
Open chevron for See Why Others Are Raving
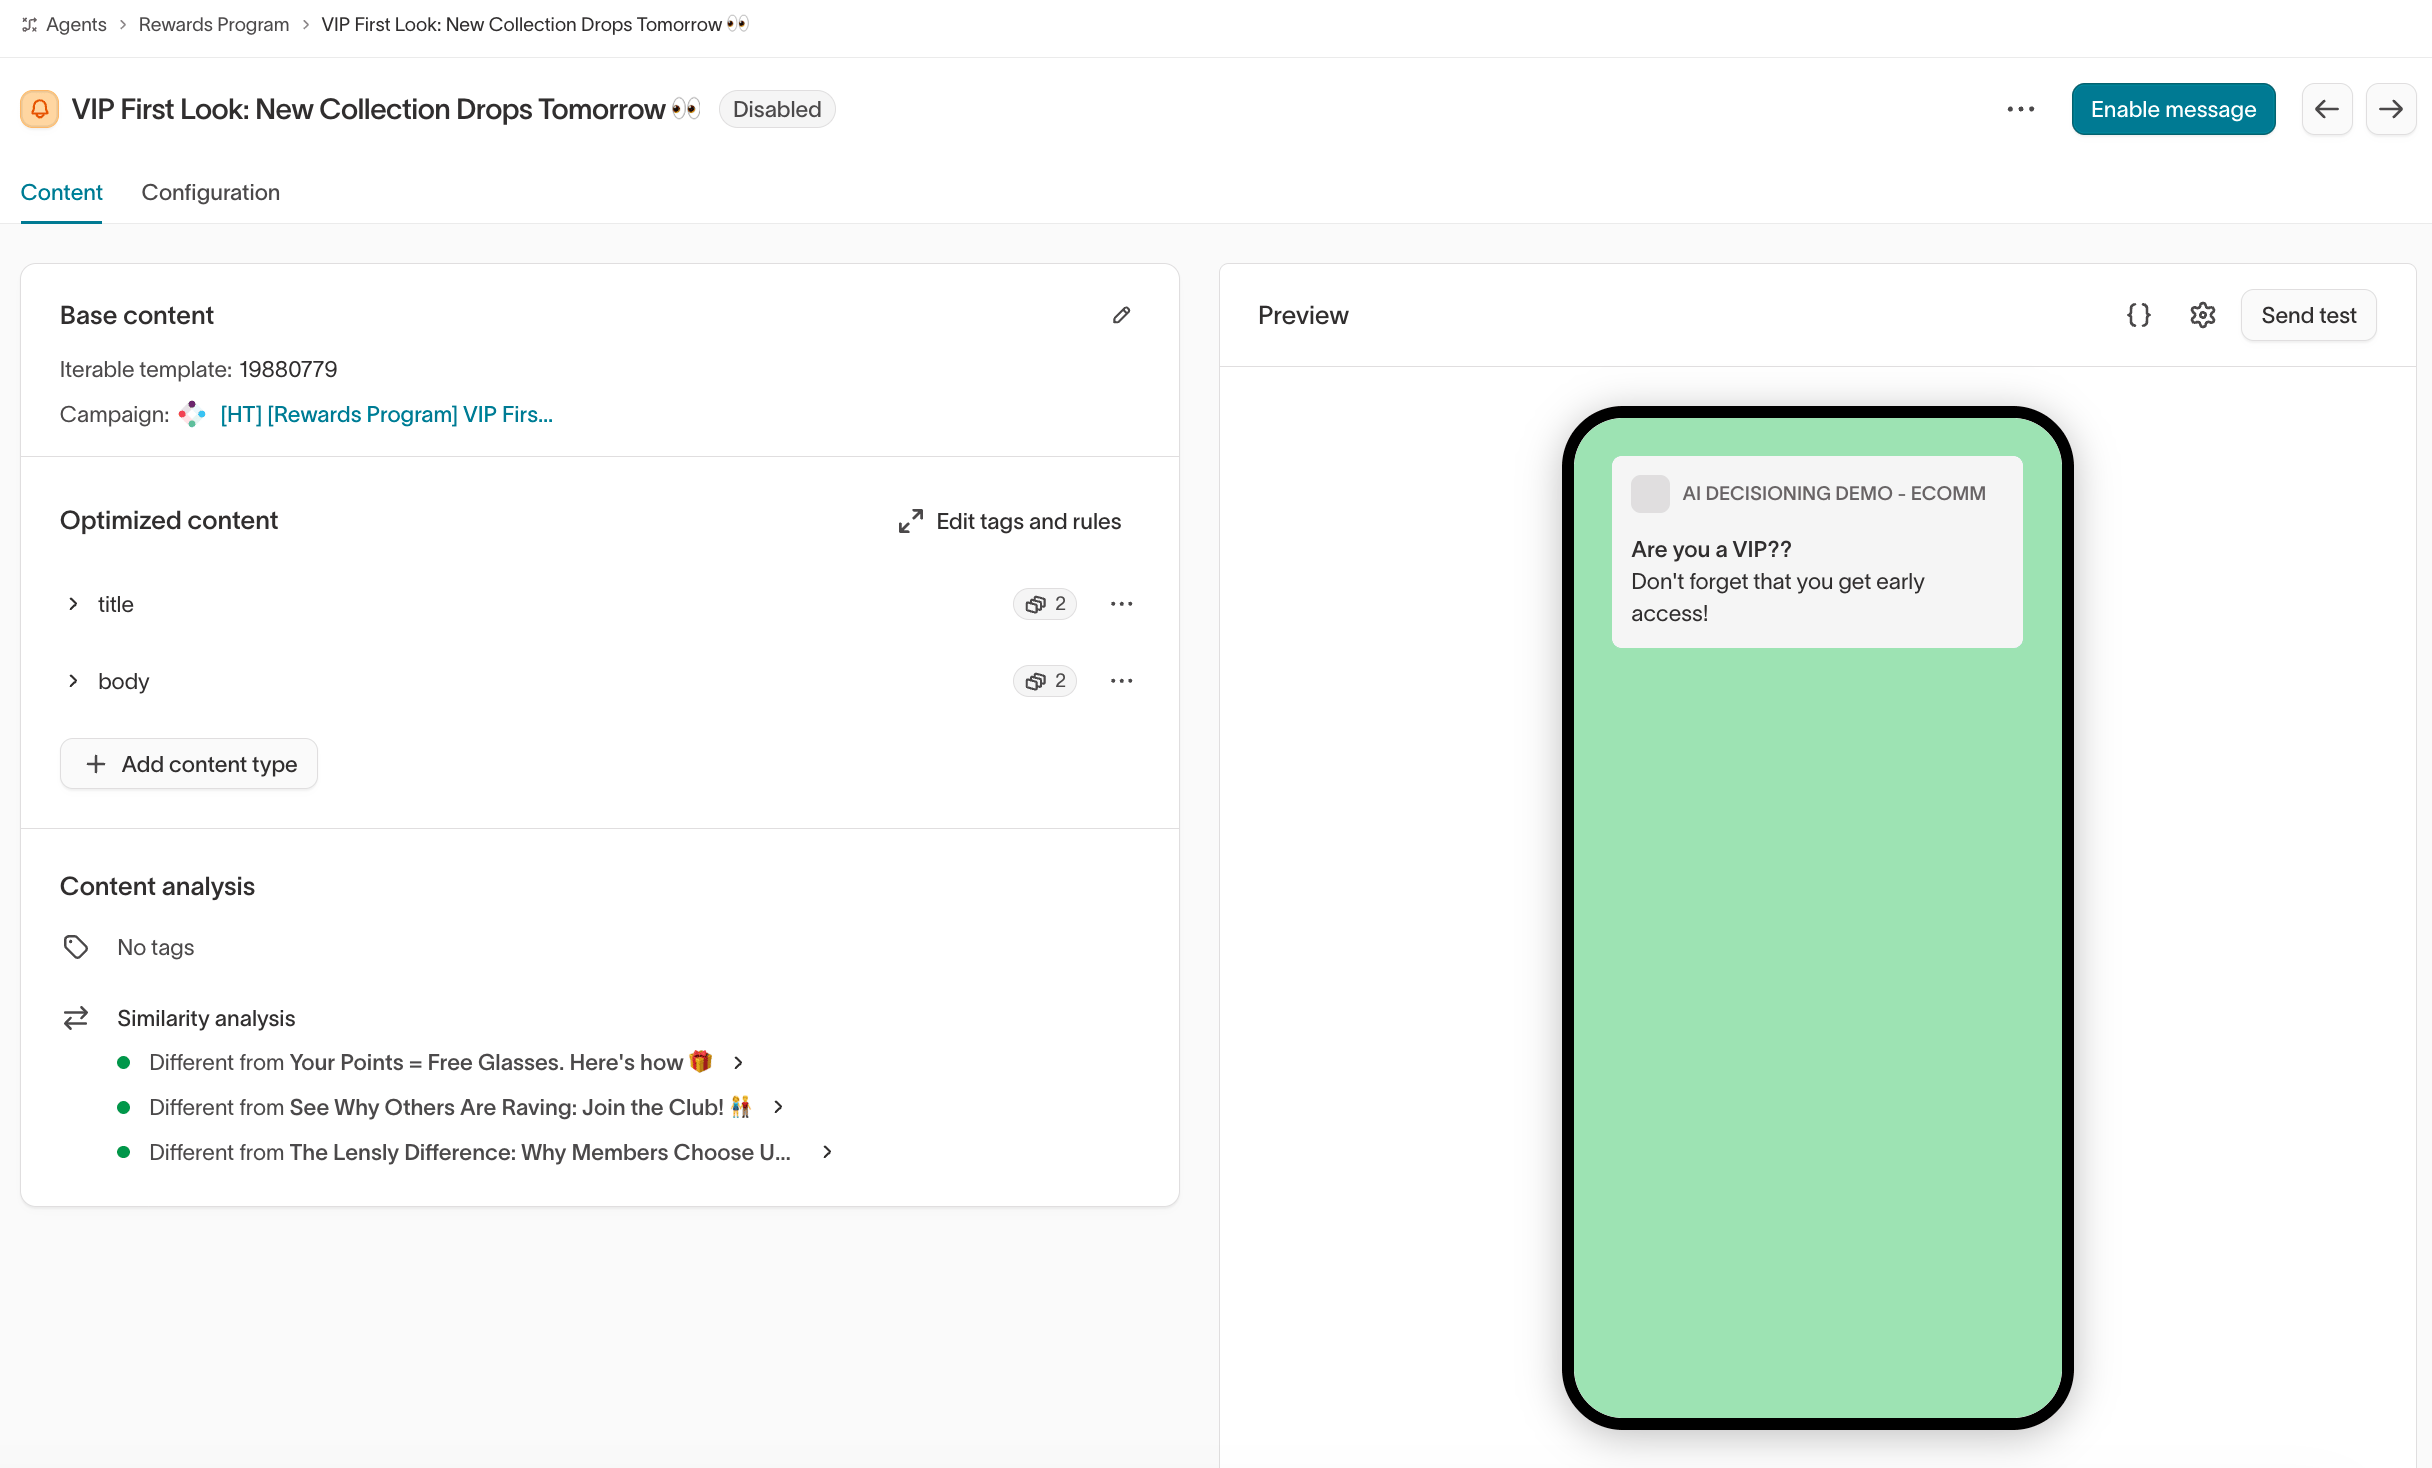[x=778, y=1107]
